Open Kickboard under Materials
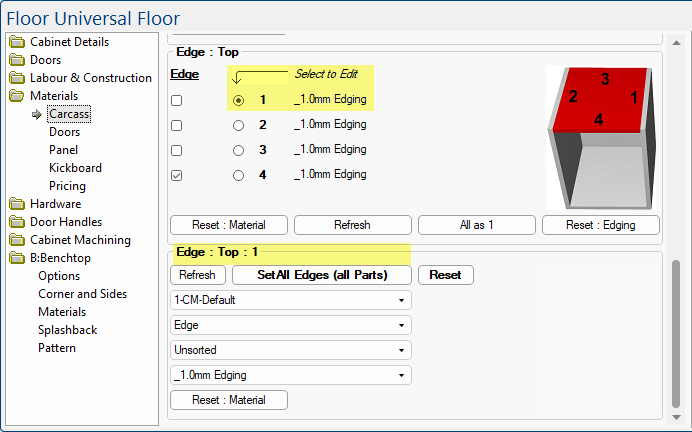Image resolution: width=692 pixels, height=432 pixels. (75, 168)
